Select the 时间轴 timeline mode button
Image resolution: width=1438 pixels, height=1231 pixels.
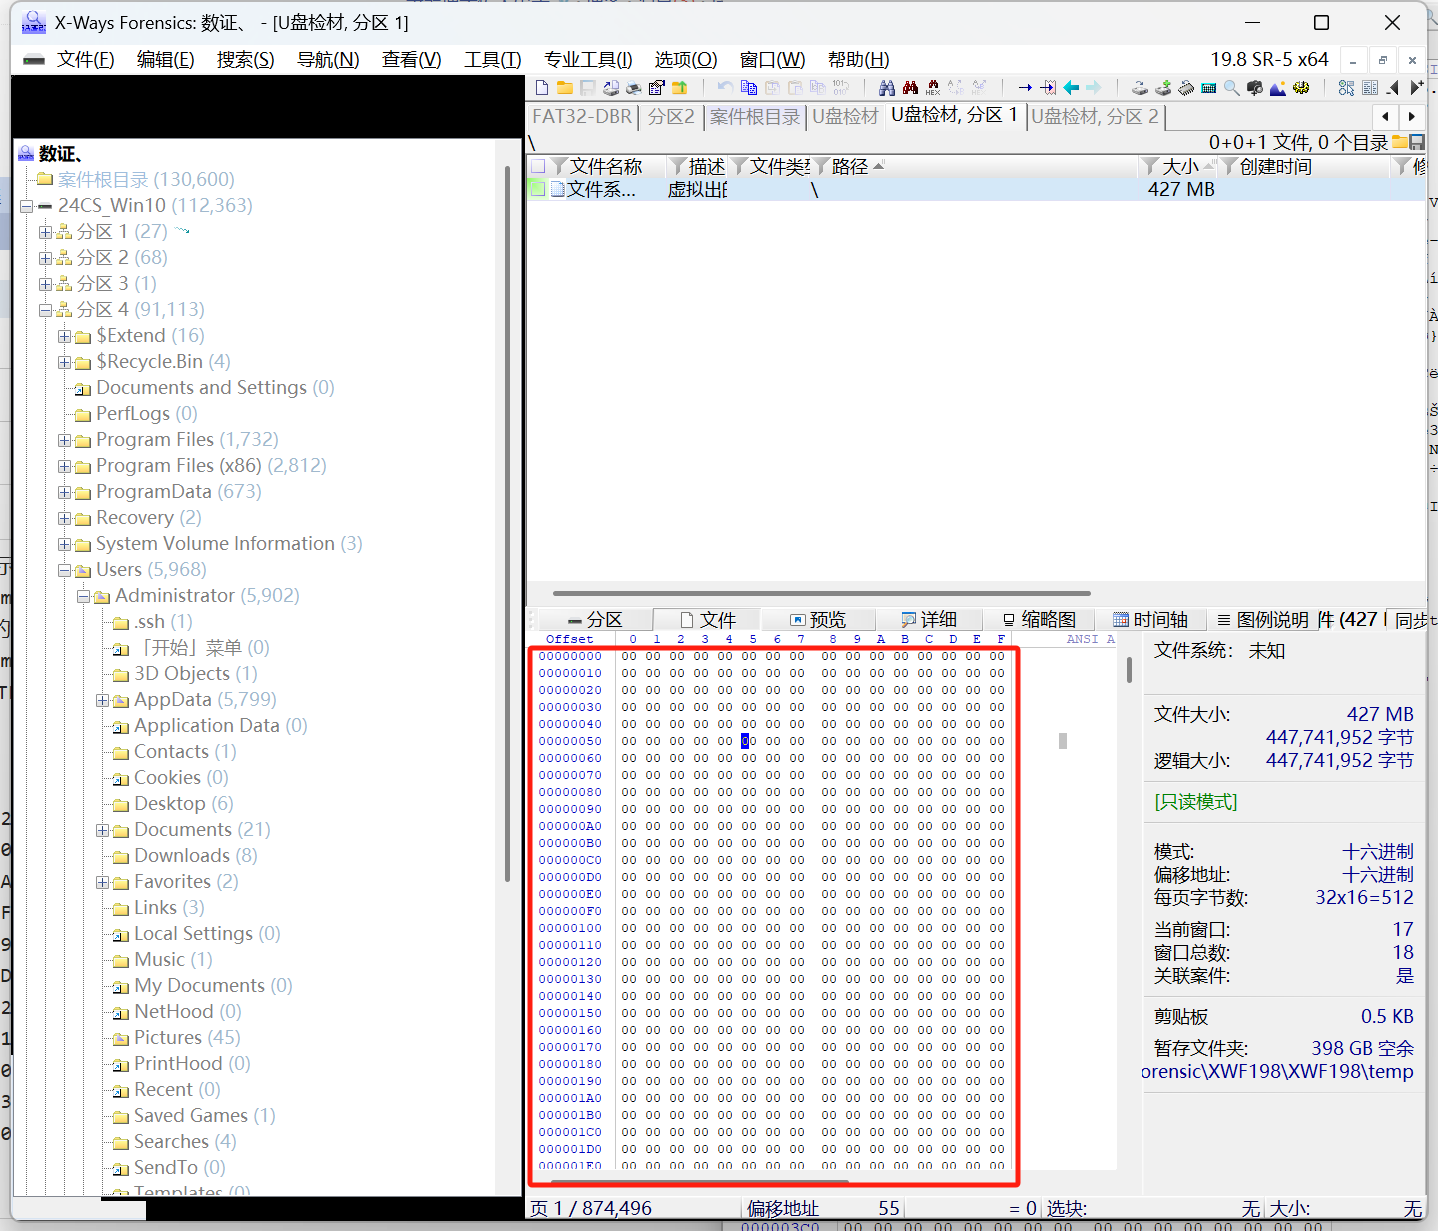coord(1151,620)
